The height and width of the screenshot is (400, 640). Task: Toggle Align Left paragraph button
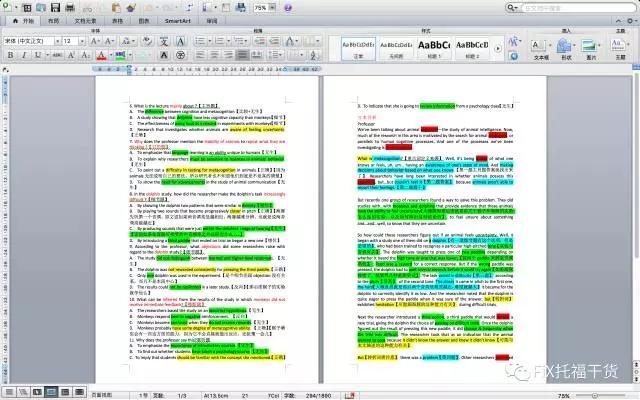coord(200,55)
